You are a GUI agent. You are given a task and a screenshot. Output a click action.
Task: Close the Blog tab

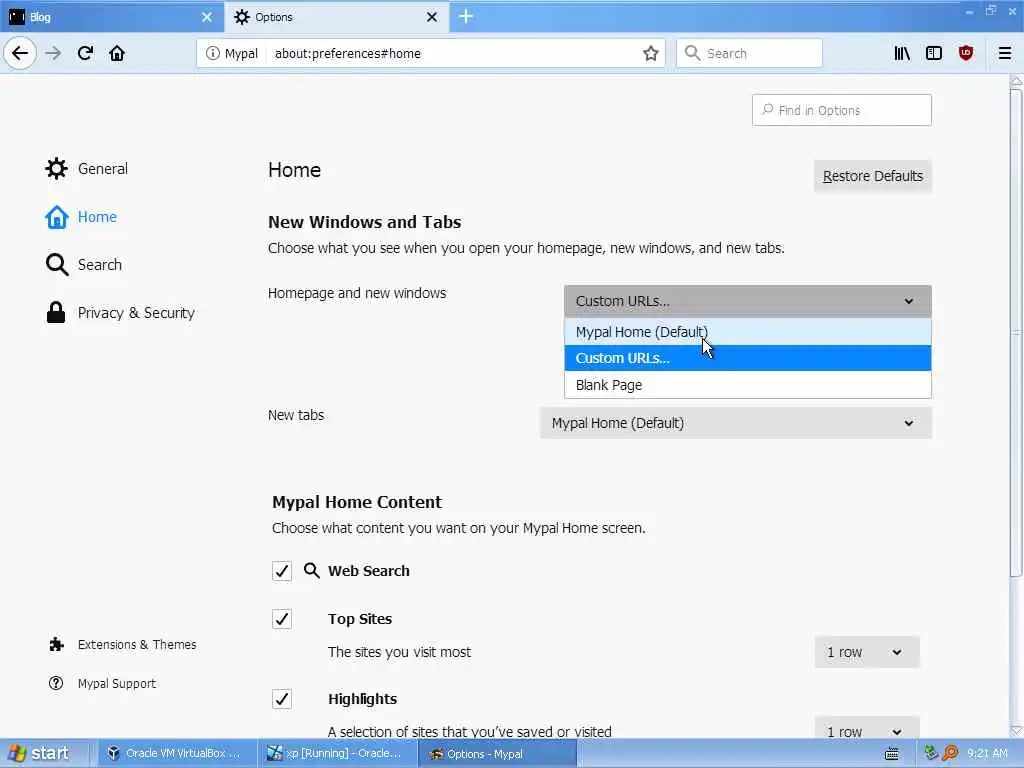206,17
